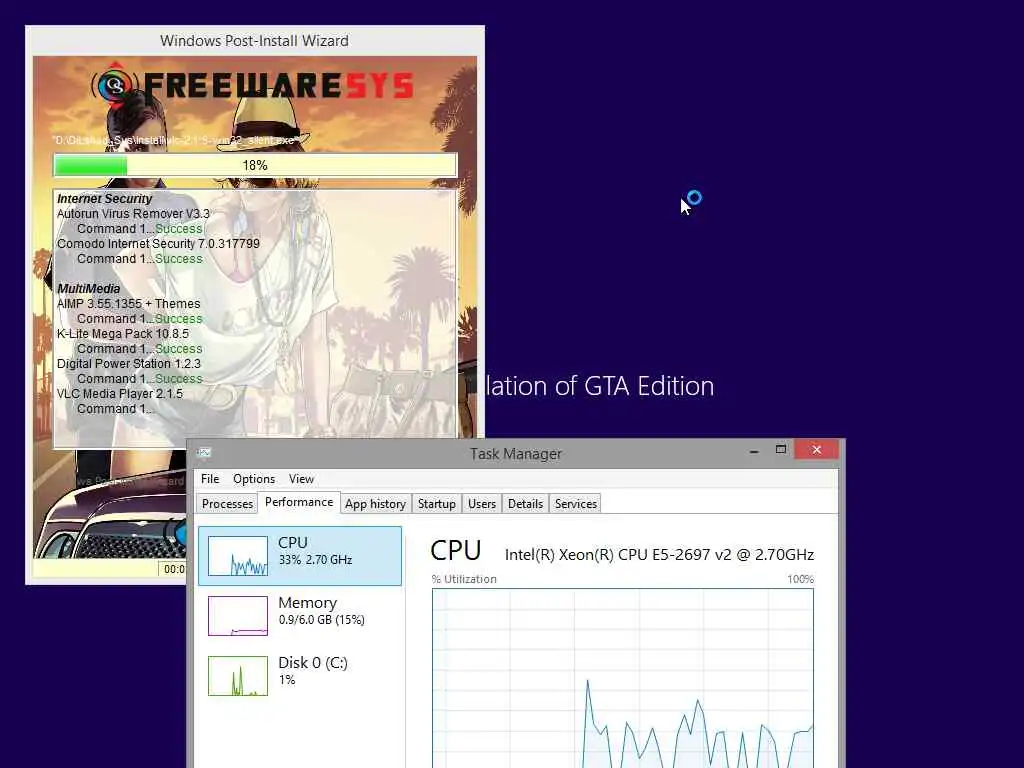This screenshot has width=1024, height=768.
Task: Click the FreewareSys logo in the wizard
Action: coord(253,86)
